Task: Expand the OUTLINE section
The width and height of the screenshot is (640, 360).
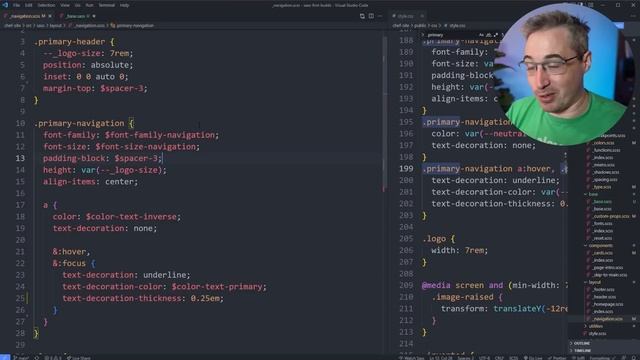Action: point(582,344)
